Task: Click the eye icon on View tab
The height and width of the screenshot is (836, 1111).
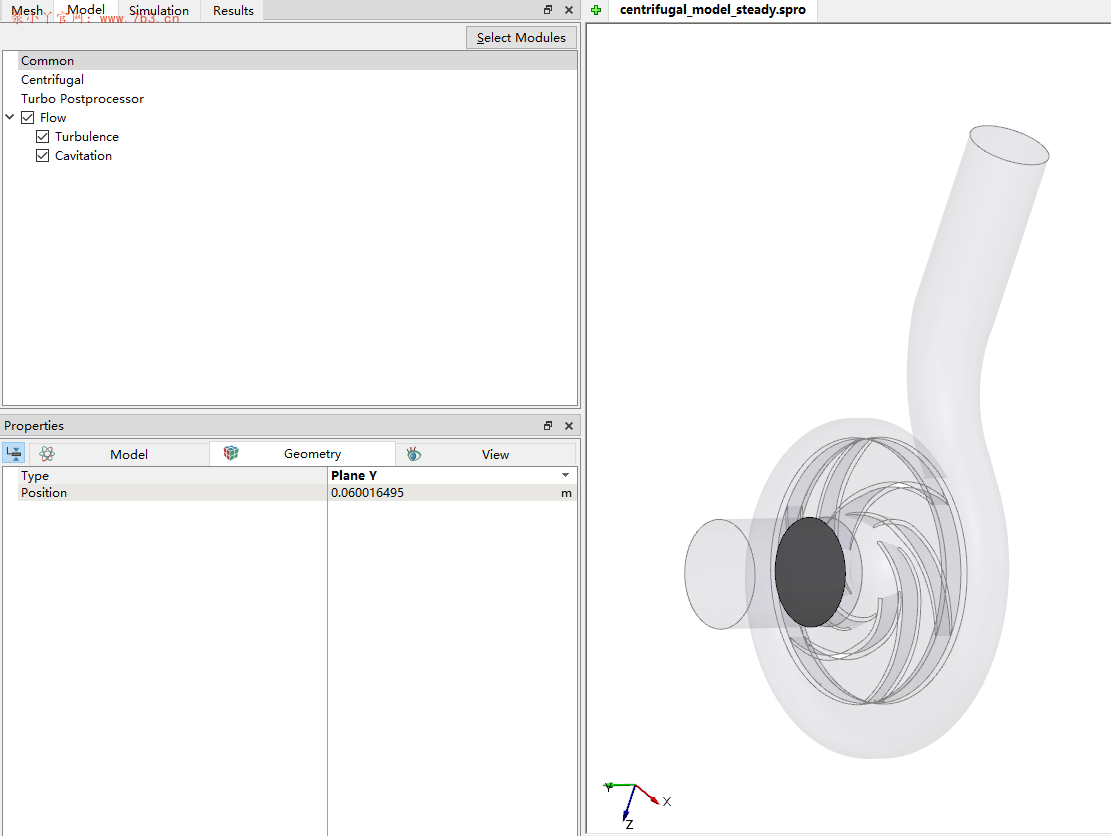Action: point(414,454)
